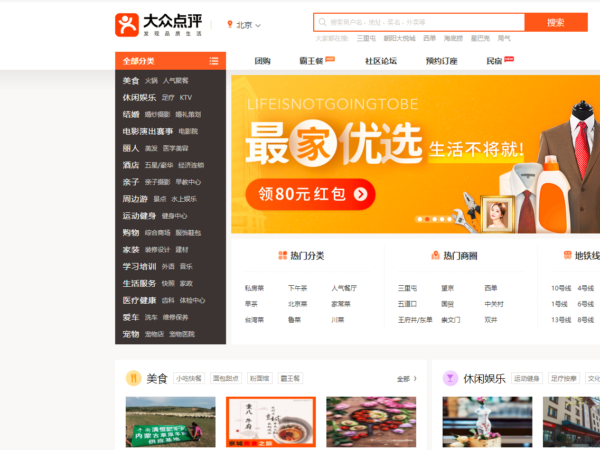This screenshot has width=600, height=450.
Task: Expand the 酒店 category in sidebar
Action: 131,165
